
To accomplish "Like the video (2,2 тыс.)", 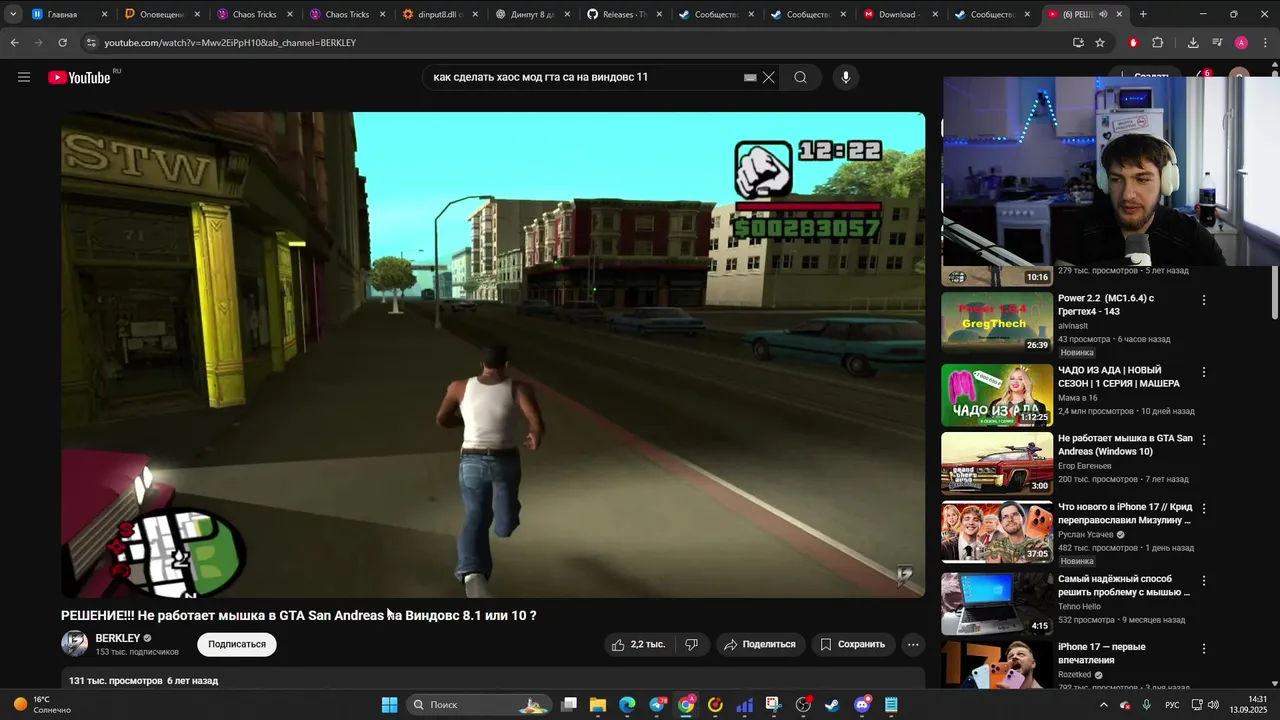I will coord(639,644).
